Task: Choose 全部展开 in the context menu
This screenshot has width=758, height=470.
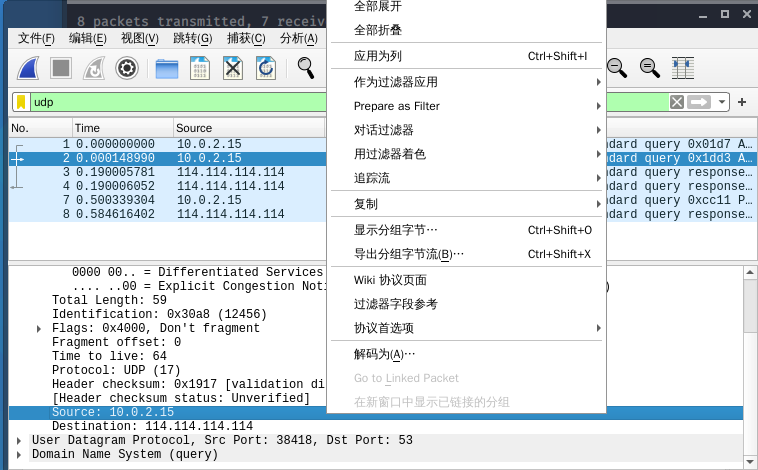Action: pos(466,7)
